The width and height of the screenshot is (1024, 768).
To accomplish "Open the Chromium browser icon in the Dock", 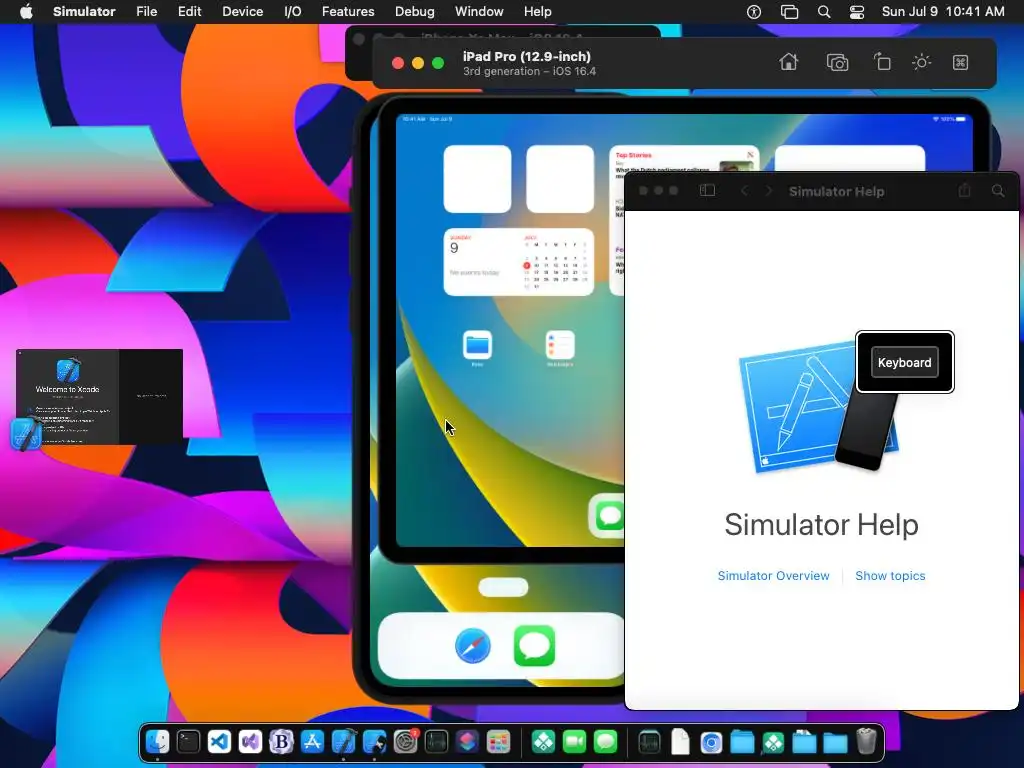I will point(711,742).
